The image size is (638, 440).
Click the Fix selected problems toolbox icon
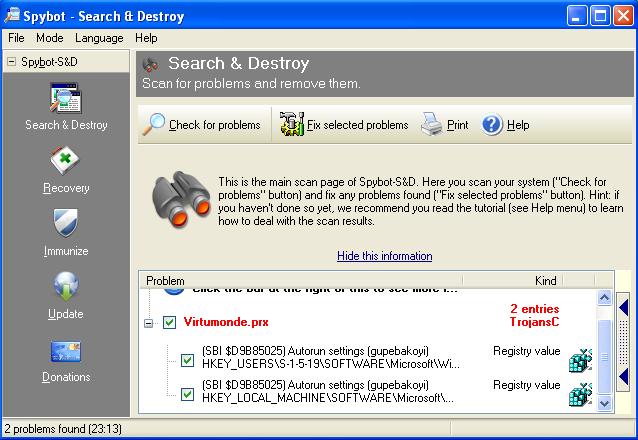pyautogui.click(x=292, y=124)
